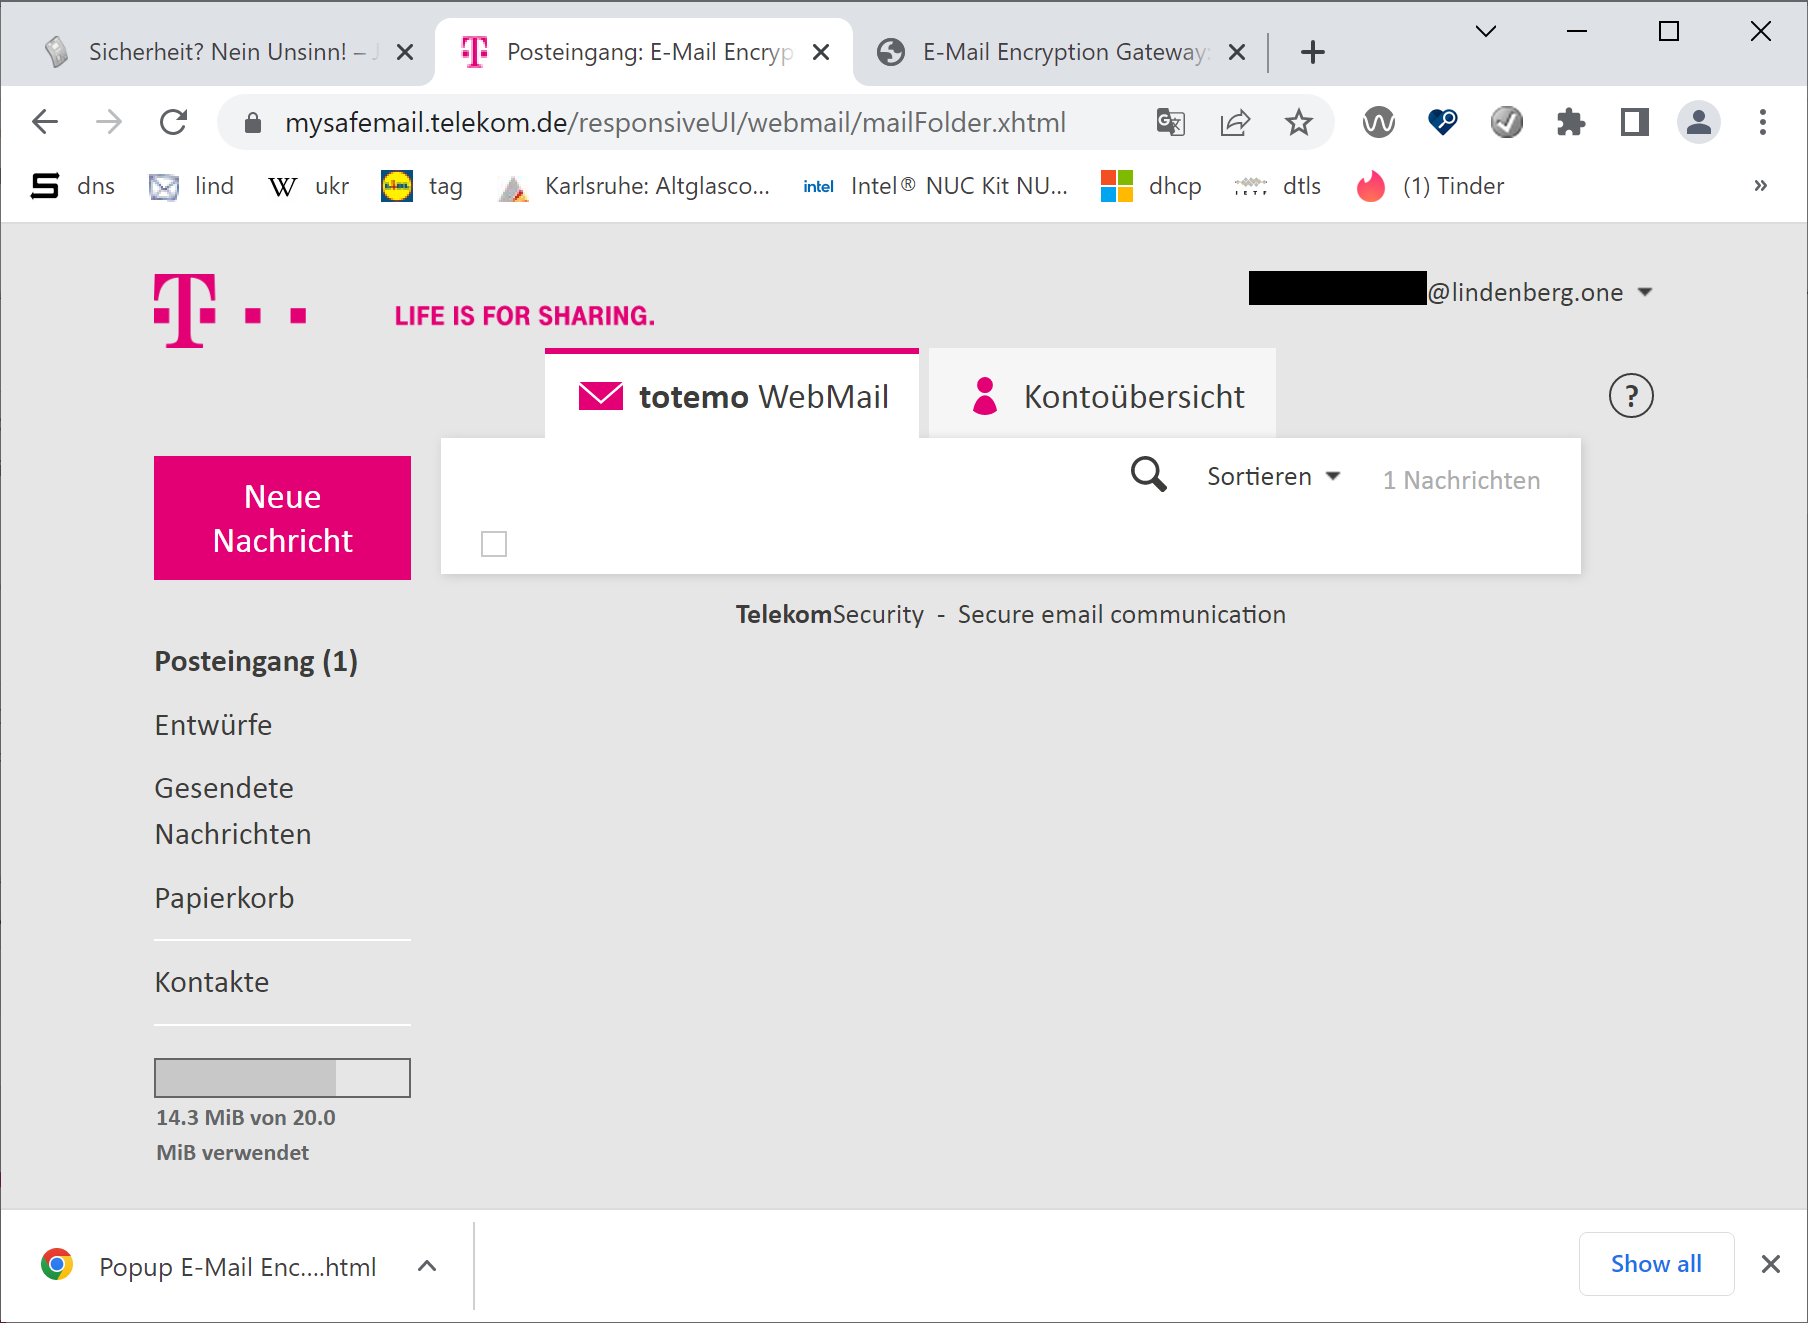Open the grey checkmark extension icon
1808x1323 pixels.
point(1506,122)
